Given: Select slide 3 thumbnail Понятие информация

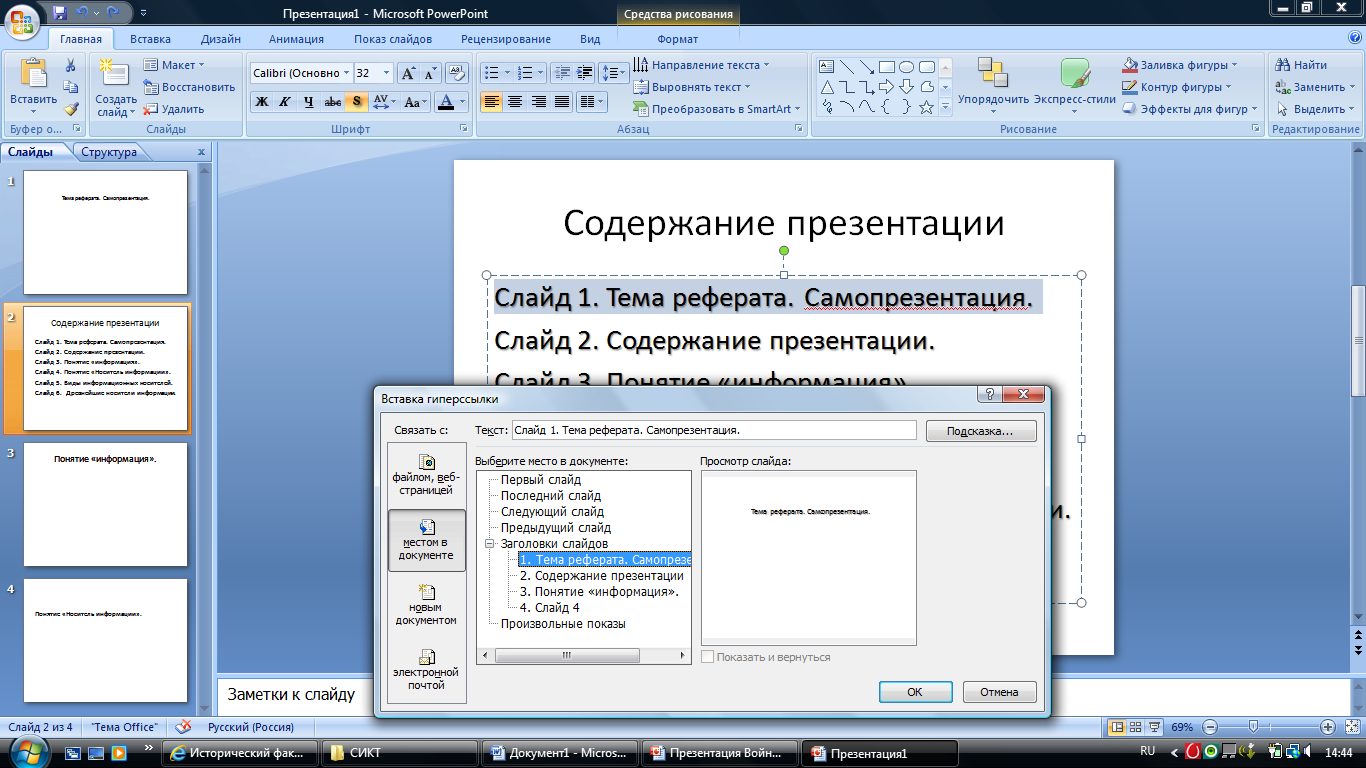Looking at the screenshot, I should point(105,504).
